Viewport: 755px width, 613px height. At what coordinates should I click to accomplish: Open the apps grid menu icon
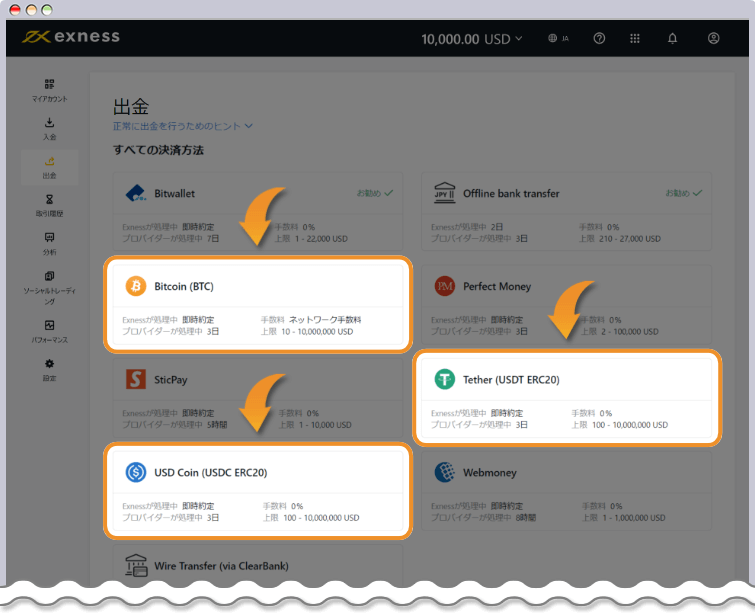(635, 39)
